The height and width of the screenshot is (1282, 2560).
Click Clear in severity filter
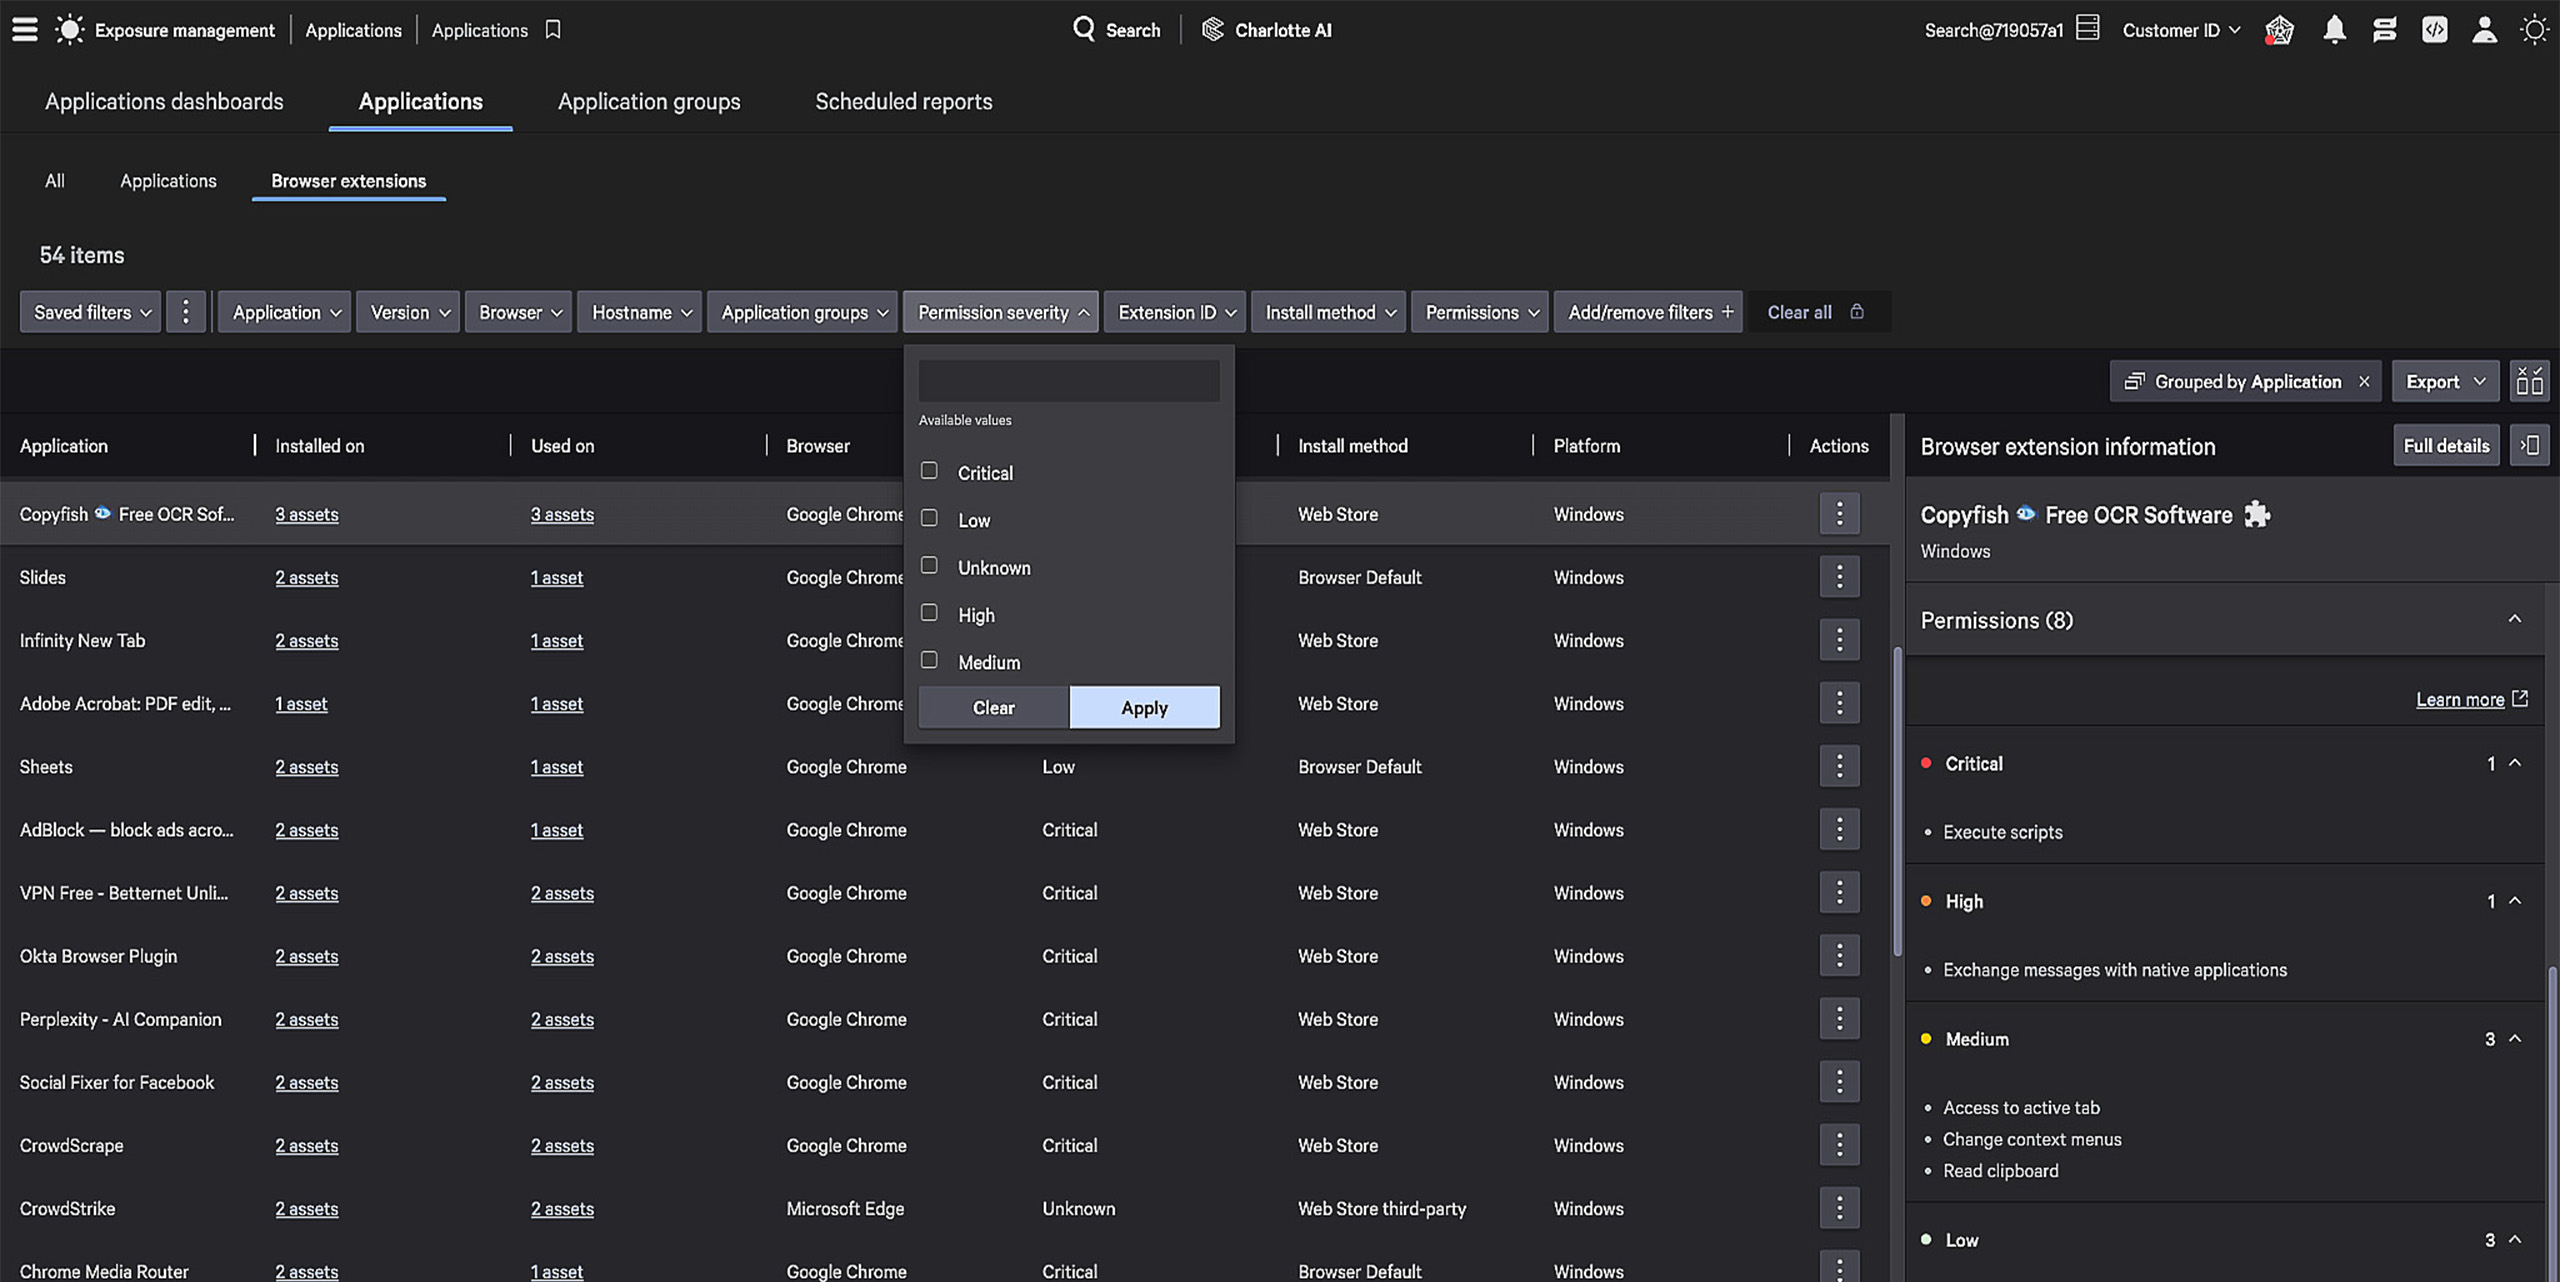[994, 707]
